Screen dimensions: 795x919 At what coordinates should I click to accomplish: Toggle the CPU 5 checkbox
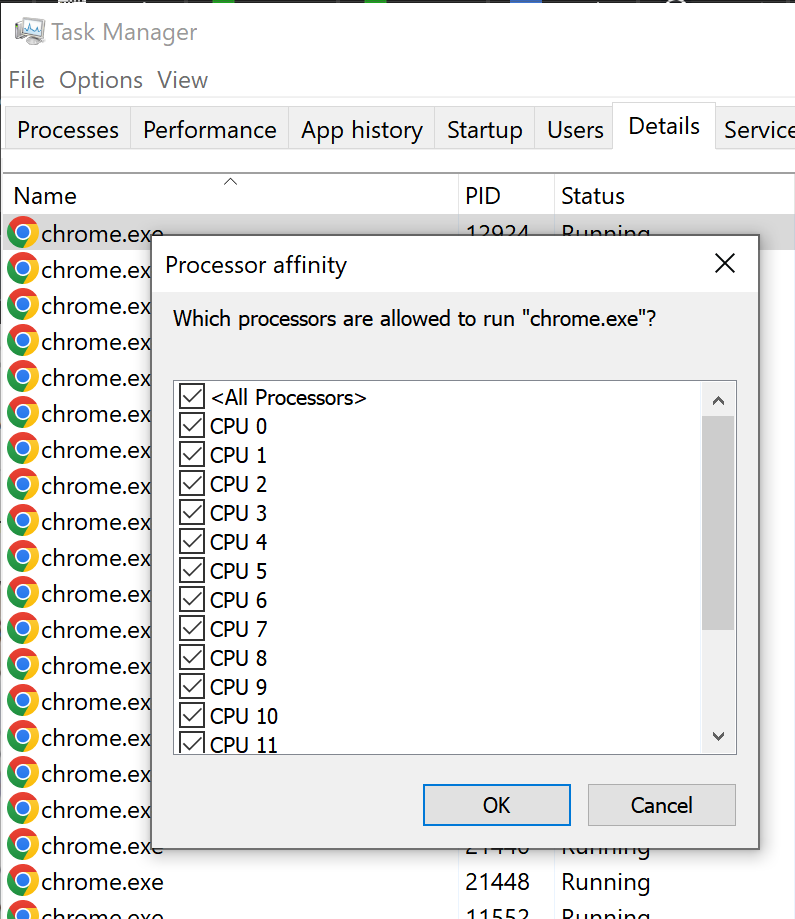(192, 571)
